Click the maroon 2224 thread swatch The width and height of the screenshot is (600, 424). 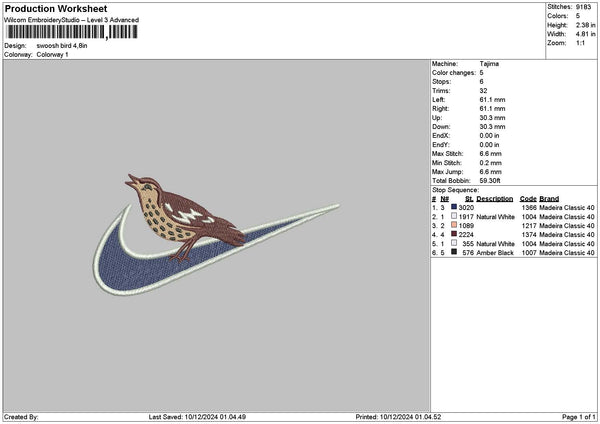[x=454, y=234]
